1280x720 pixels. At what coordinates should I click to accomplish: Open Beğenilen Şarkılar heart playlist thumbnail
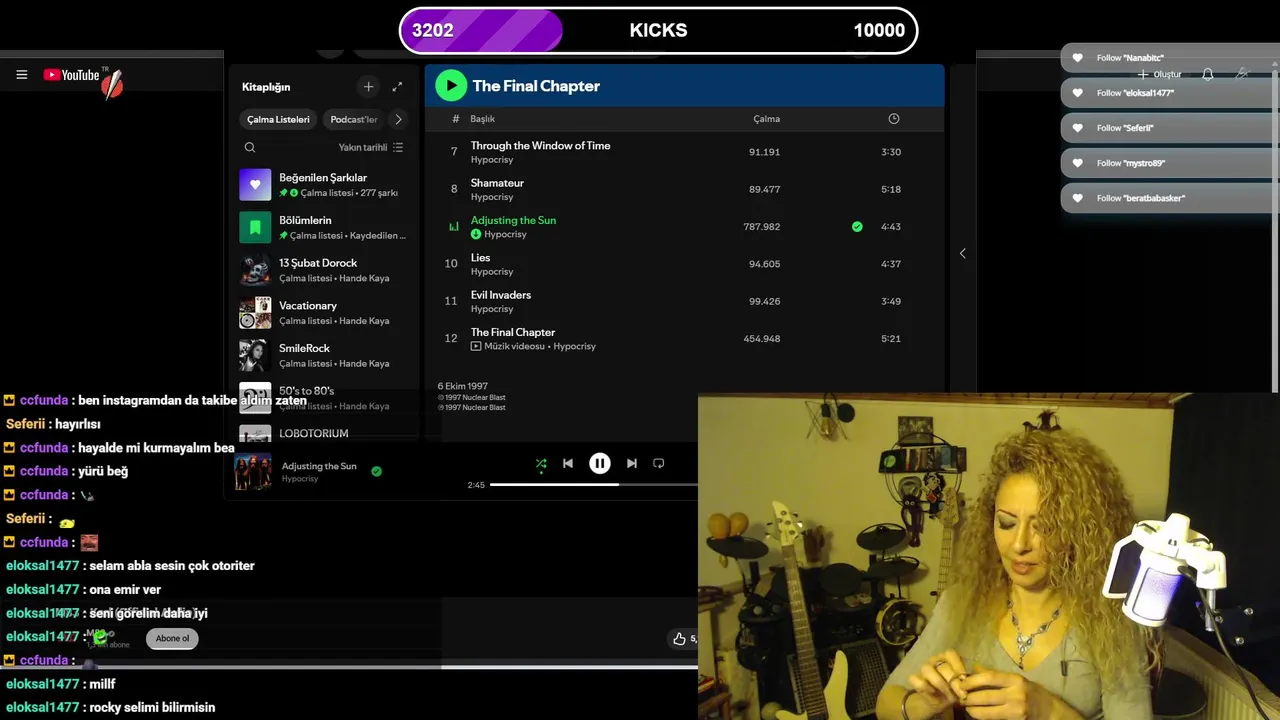pos(255,184)
